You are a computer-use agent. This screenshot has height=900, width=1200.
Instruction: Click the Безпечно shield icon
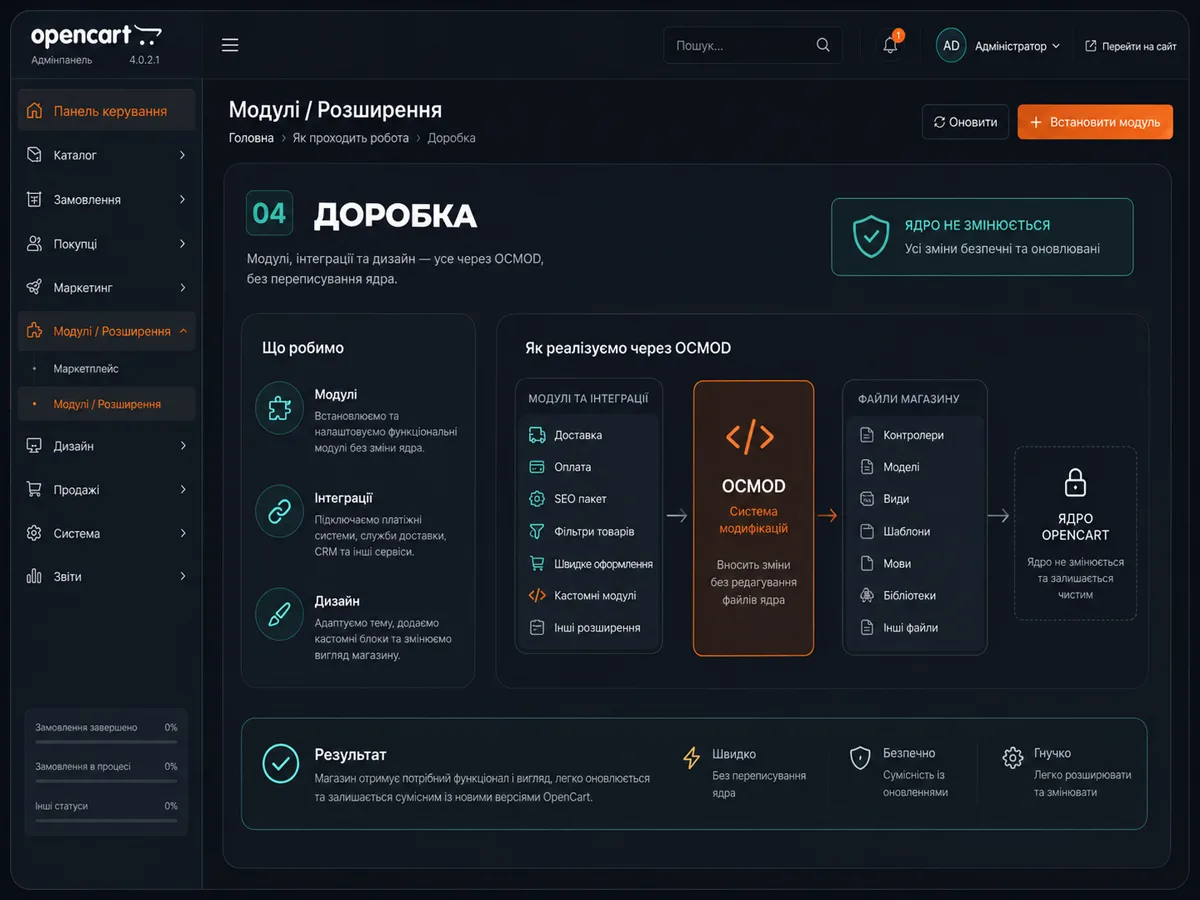(860, 757)
